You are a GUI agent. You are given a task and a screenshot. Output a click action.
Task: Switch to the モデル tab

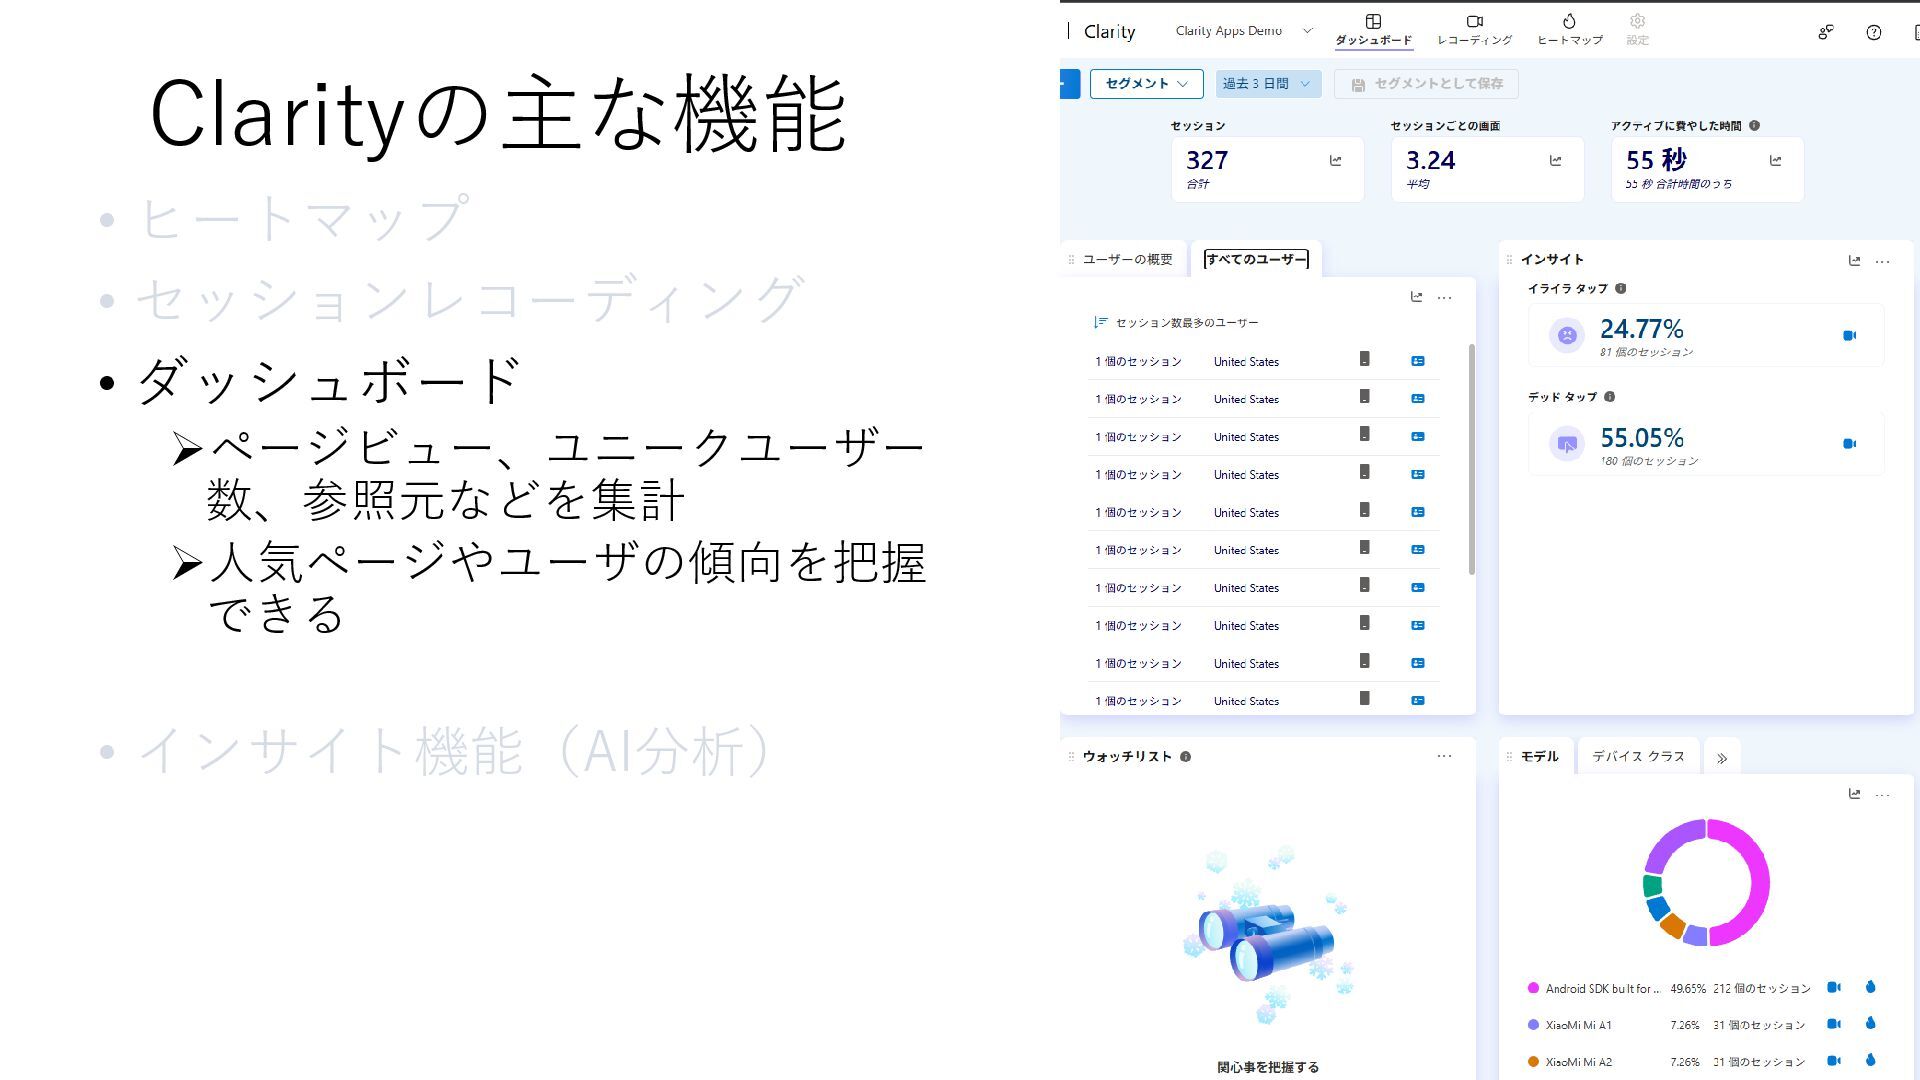tap(1540, 756)
